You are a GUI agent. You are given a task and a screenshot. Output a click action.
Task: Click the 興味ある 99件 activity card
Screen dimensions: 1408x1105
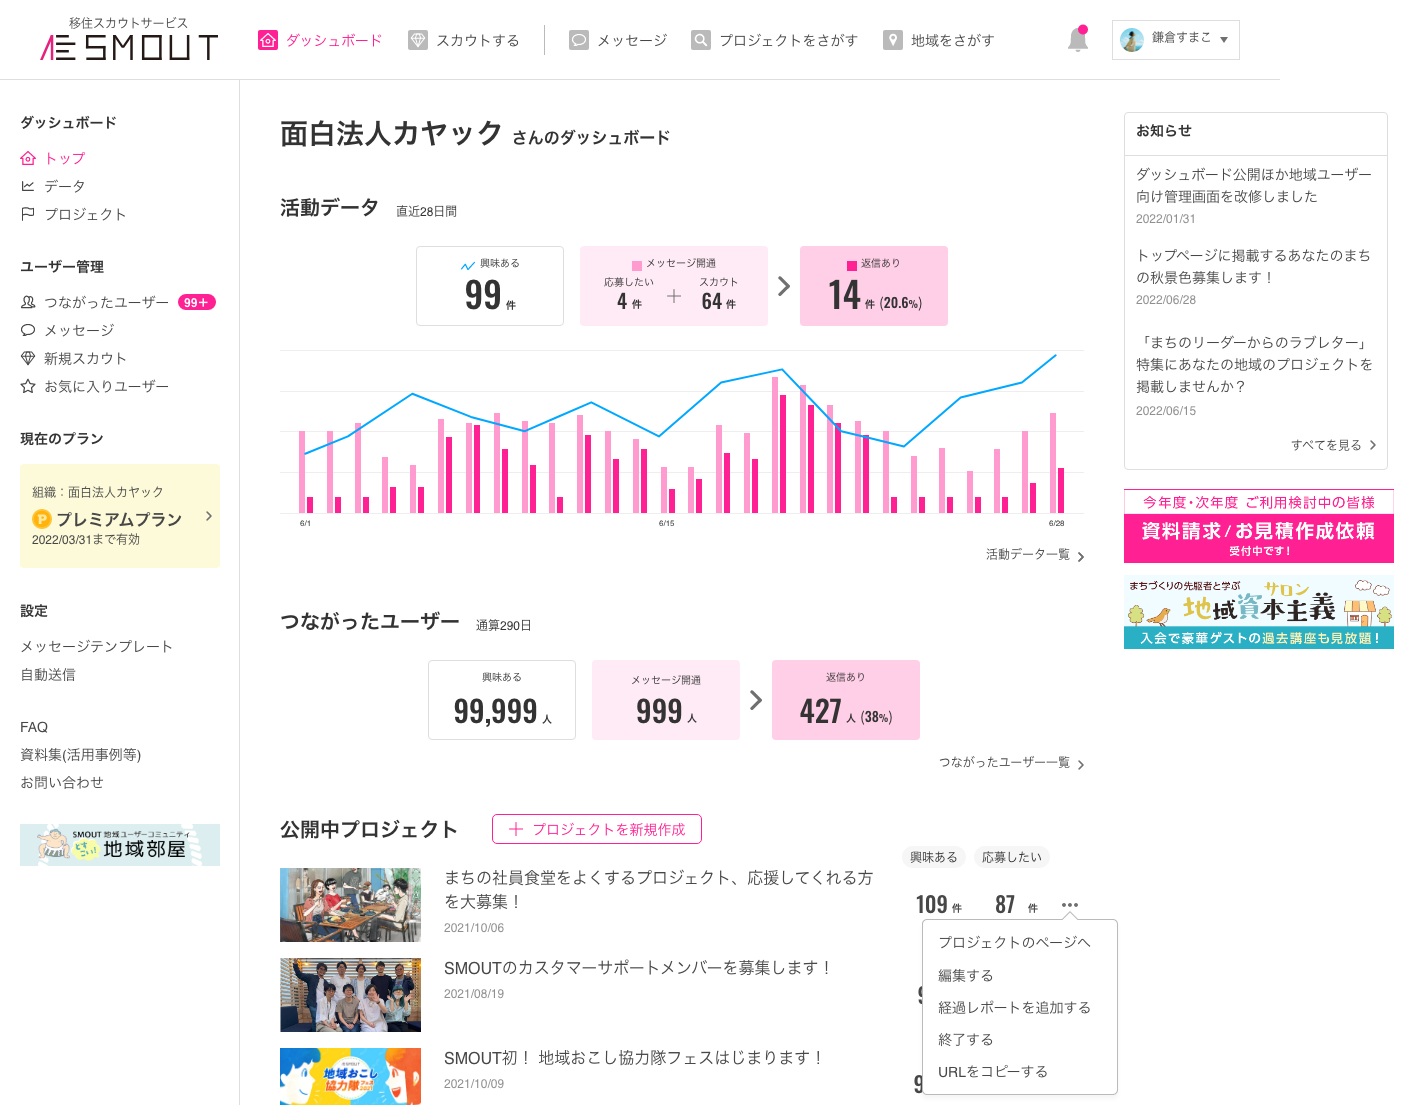[x=490, y=286]
